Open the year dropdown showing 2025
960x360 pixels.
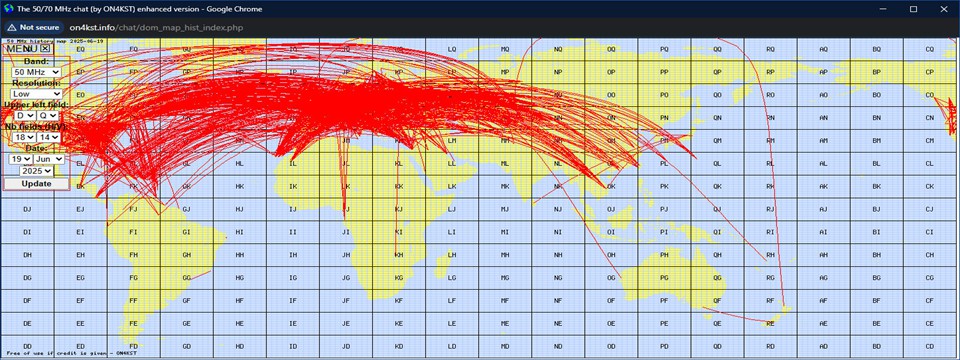(x=36, y=171)
